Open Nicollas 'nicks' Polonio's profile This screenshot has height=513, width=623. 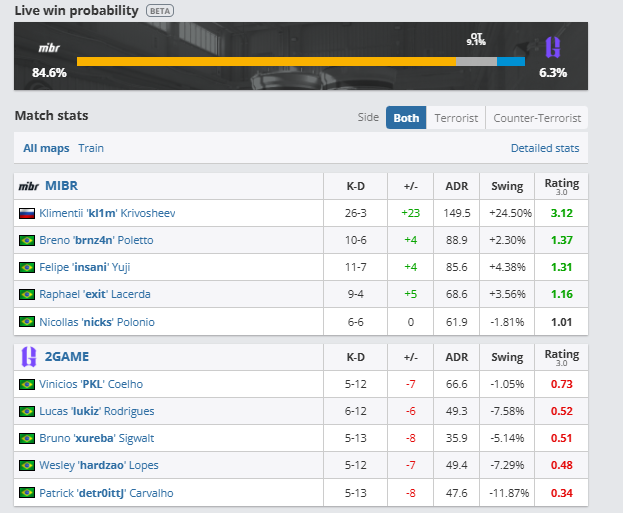[97, 322]
